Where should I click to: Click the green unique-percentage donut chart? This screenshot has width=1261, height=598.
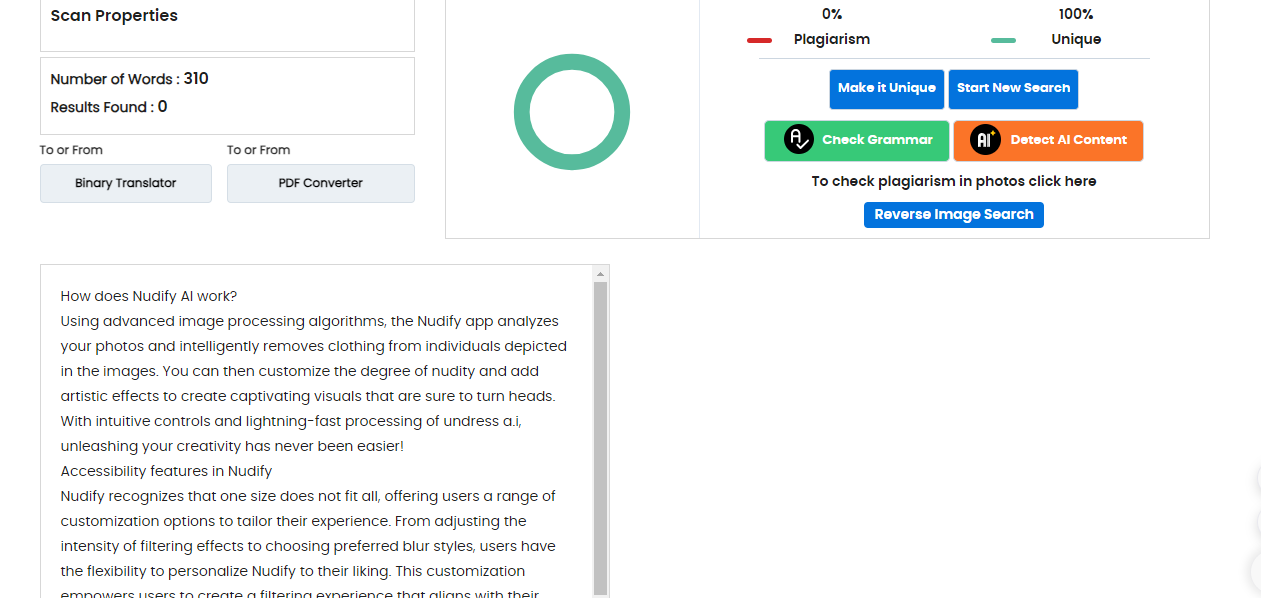point(572,112)
